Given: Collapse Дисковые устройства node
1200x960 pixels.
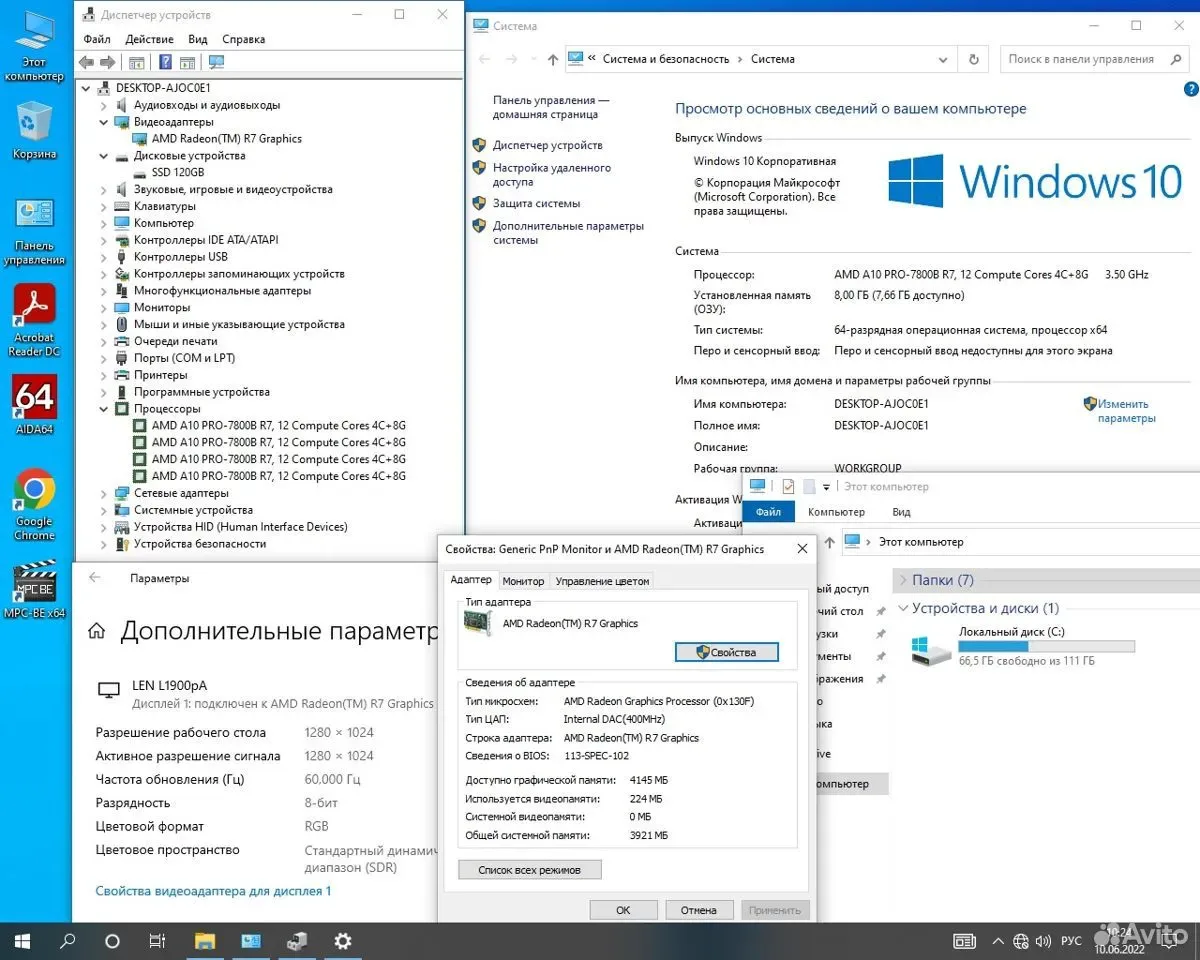Looking at the screenshot, I should pos(104,156).
